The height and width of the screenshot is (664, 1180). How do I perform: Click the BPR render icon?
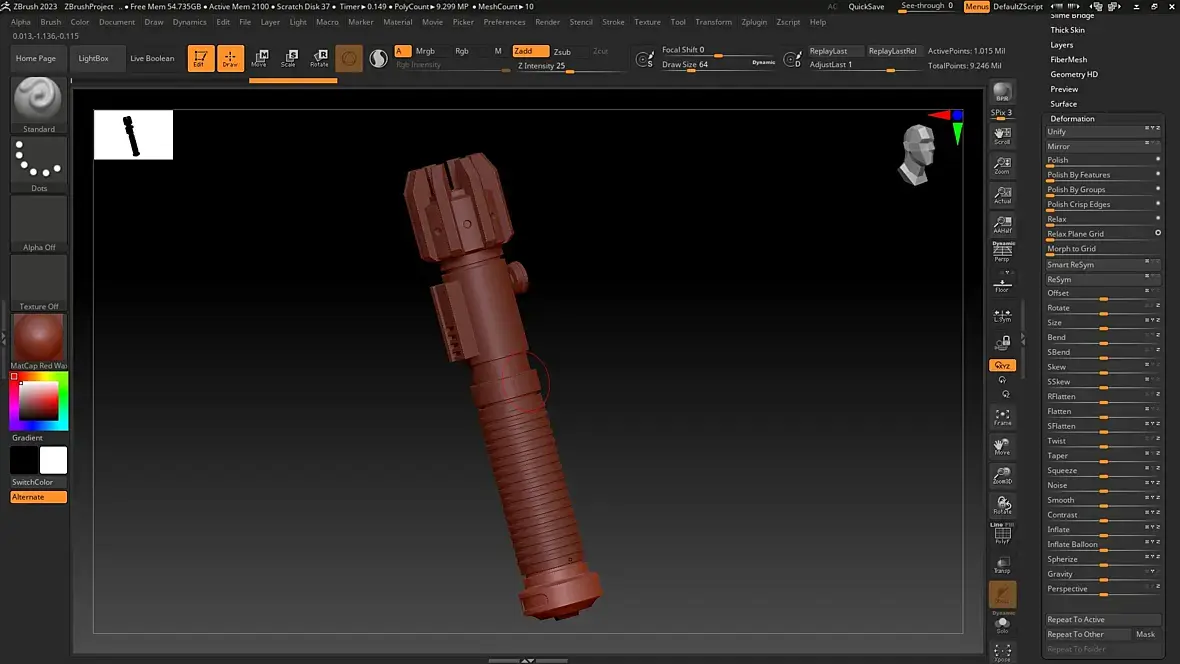tap(1002, 94)
